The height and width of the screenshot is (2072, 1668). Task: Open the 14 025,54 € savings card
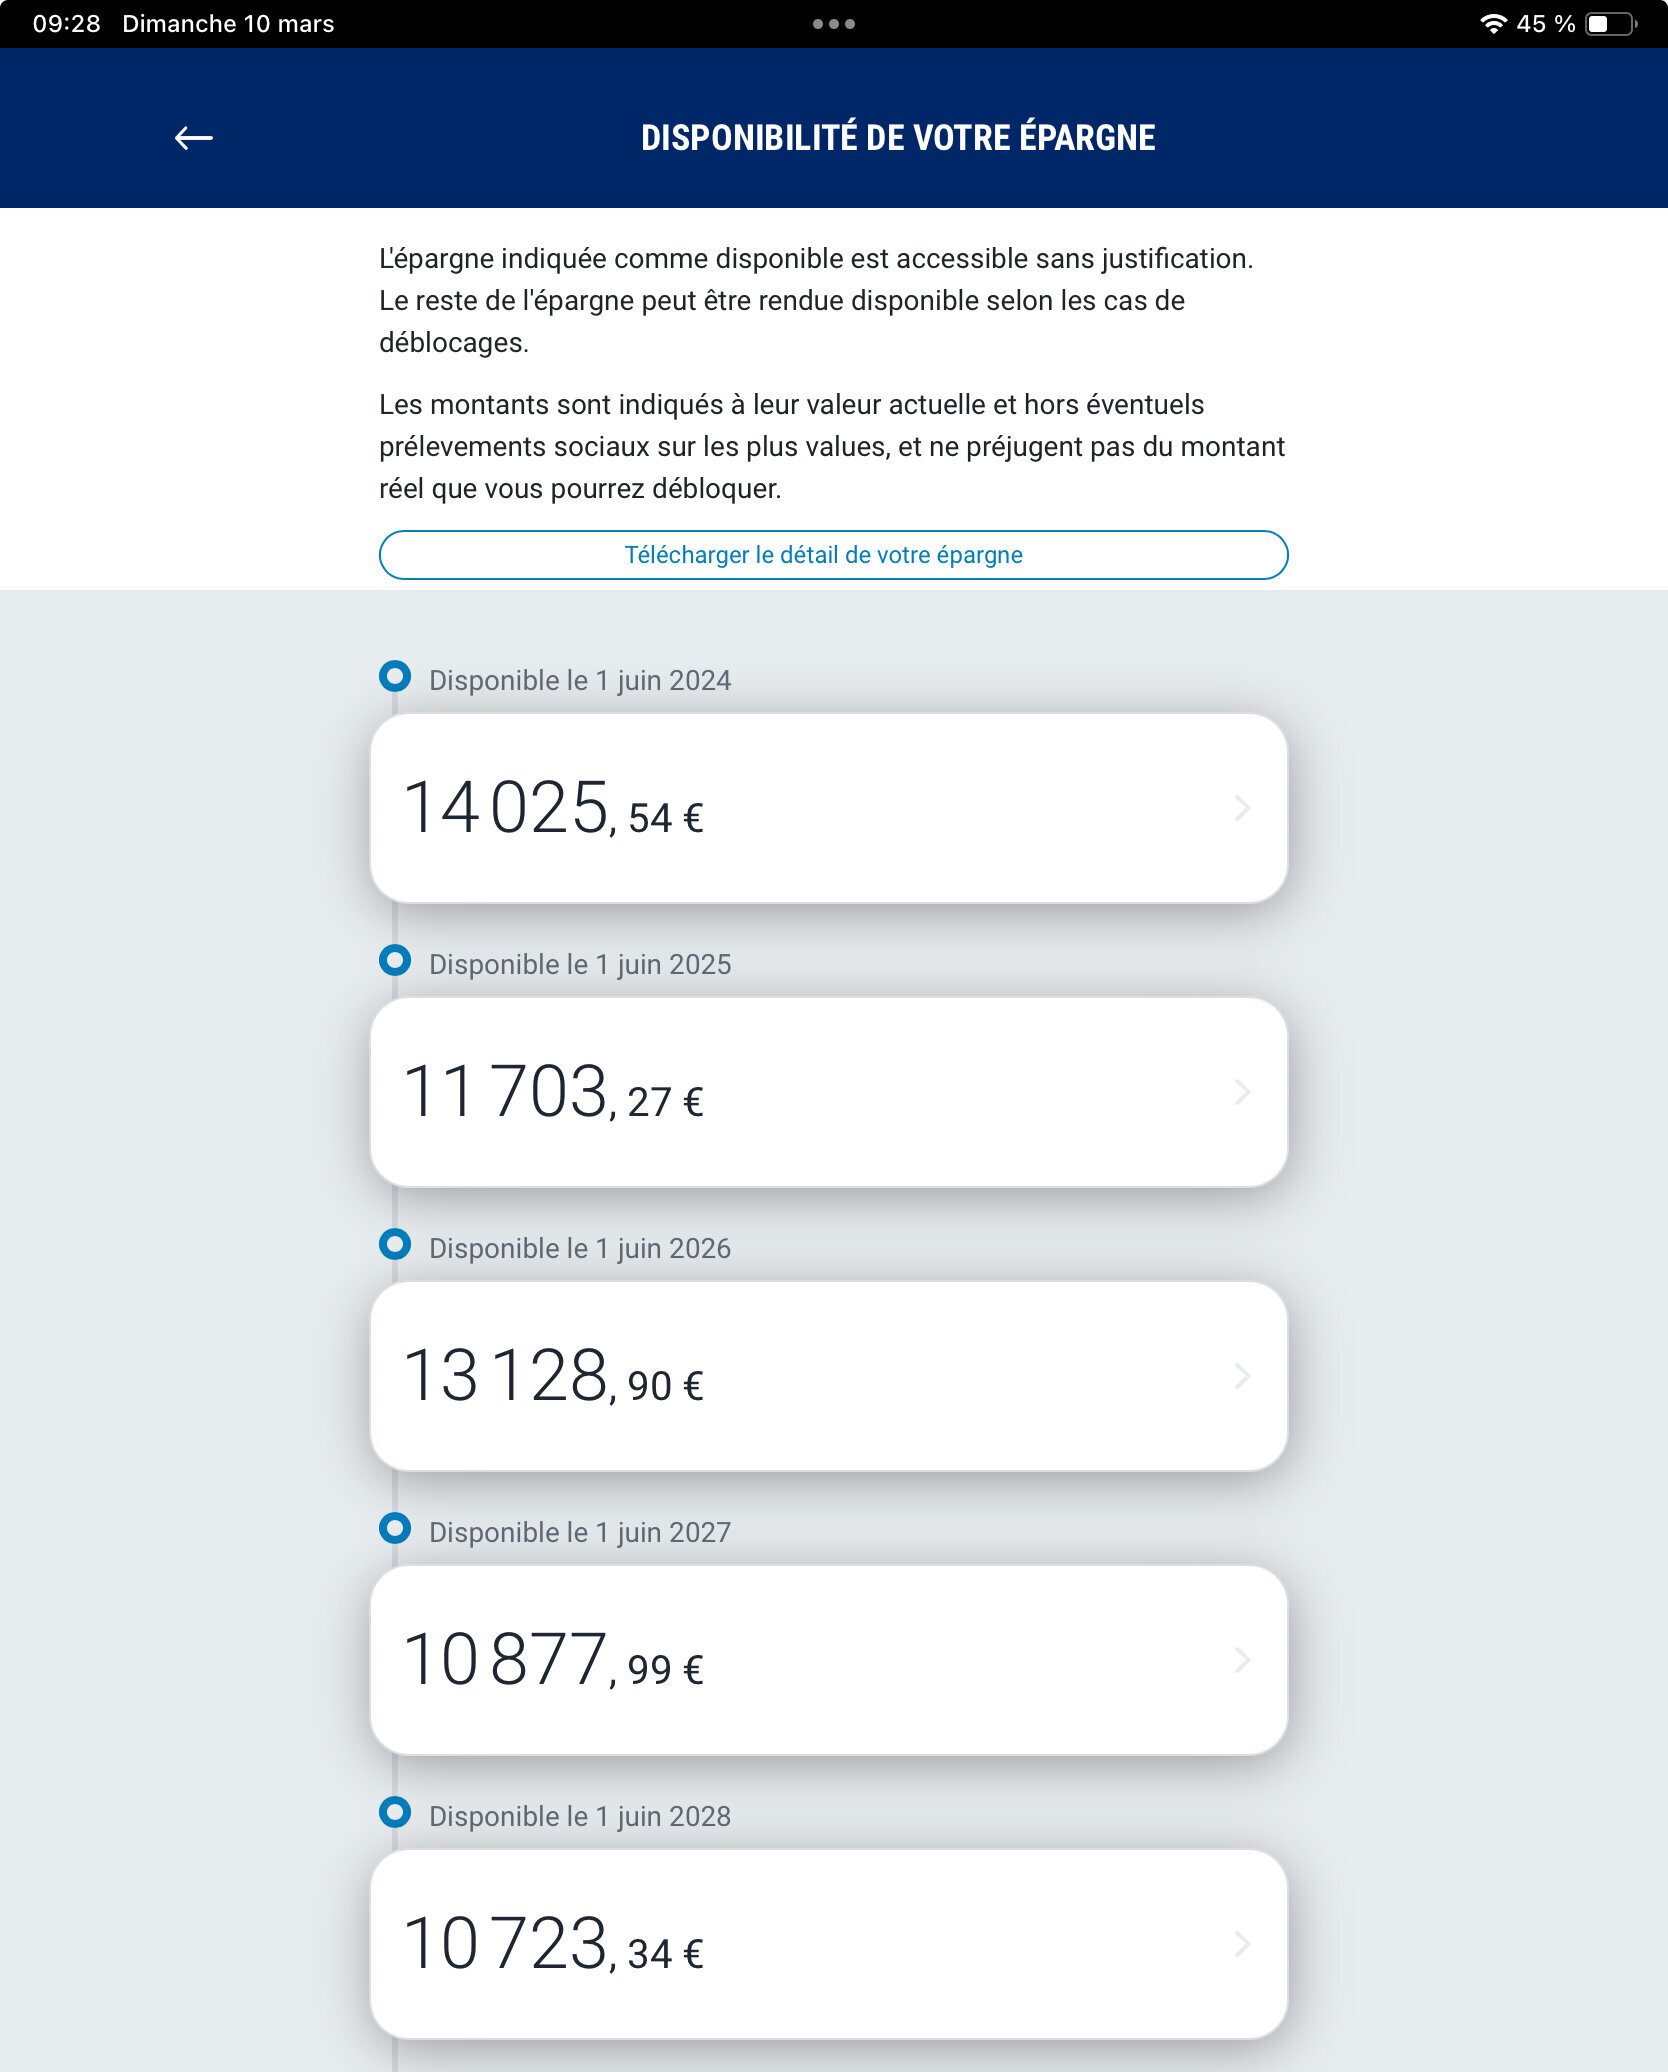828,808
